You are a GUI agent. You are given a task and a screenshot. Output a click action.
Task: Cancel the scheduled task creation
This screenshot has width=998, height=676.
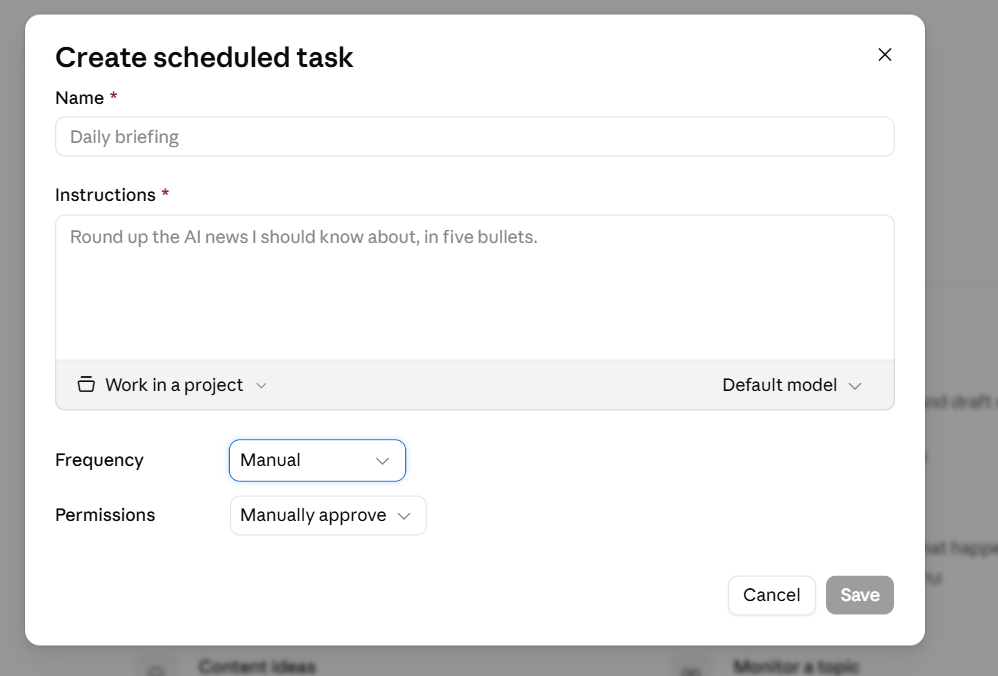point(771,595)
